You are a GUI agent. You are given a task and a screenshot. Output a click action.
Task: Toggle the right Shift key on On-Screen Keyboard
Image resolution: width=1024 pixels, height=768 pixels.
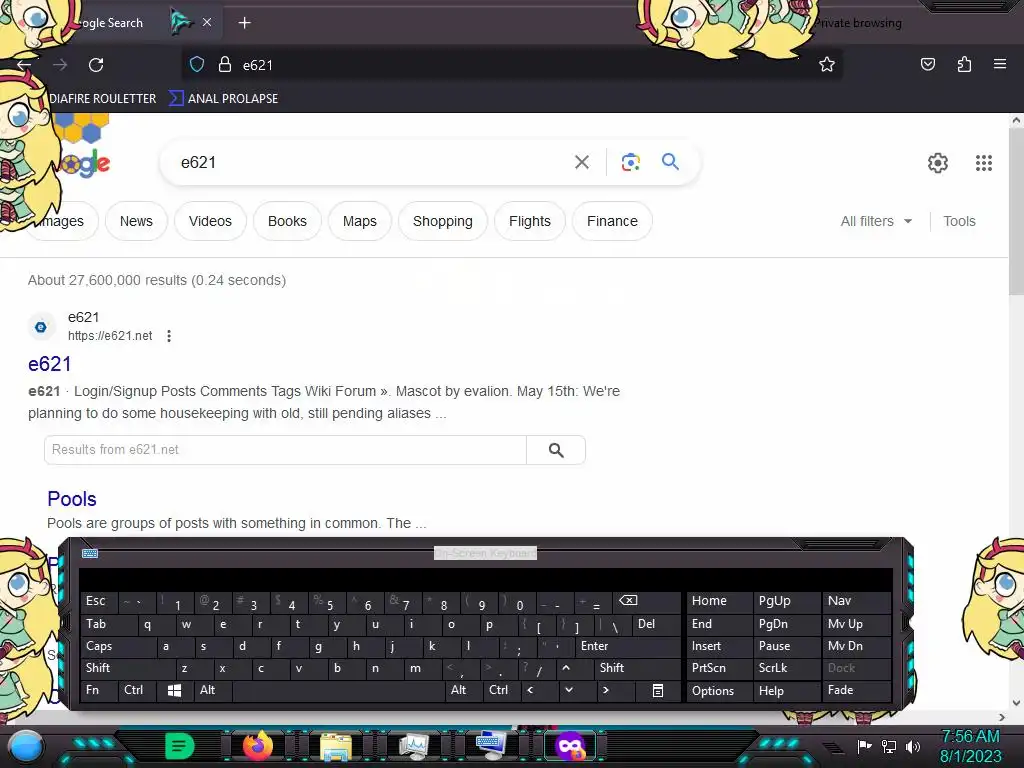pos(637,668)
